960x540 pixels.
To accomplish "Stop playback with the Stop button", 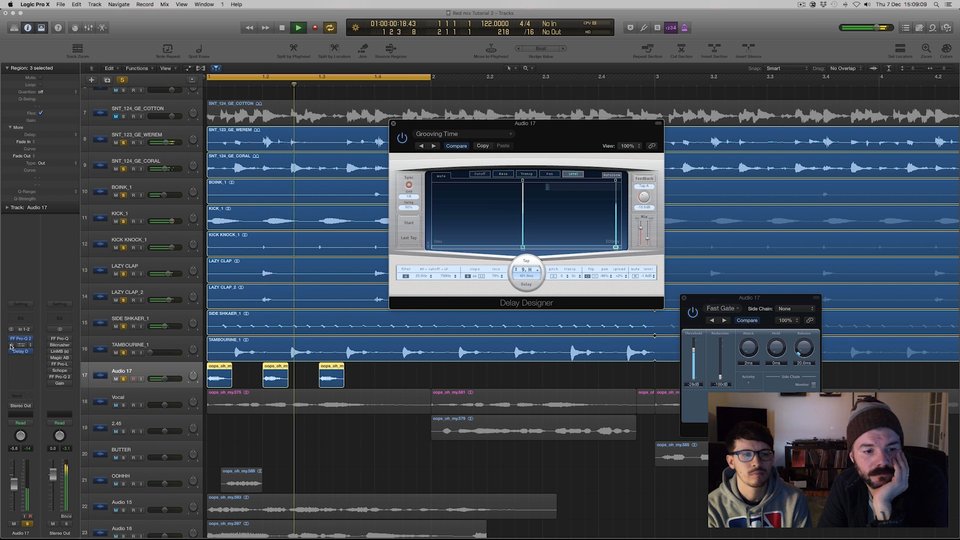I will (282, 28).
